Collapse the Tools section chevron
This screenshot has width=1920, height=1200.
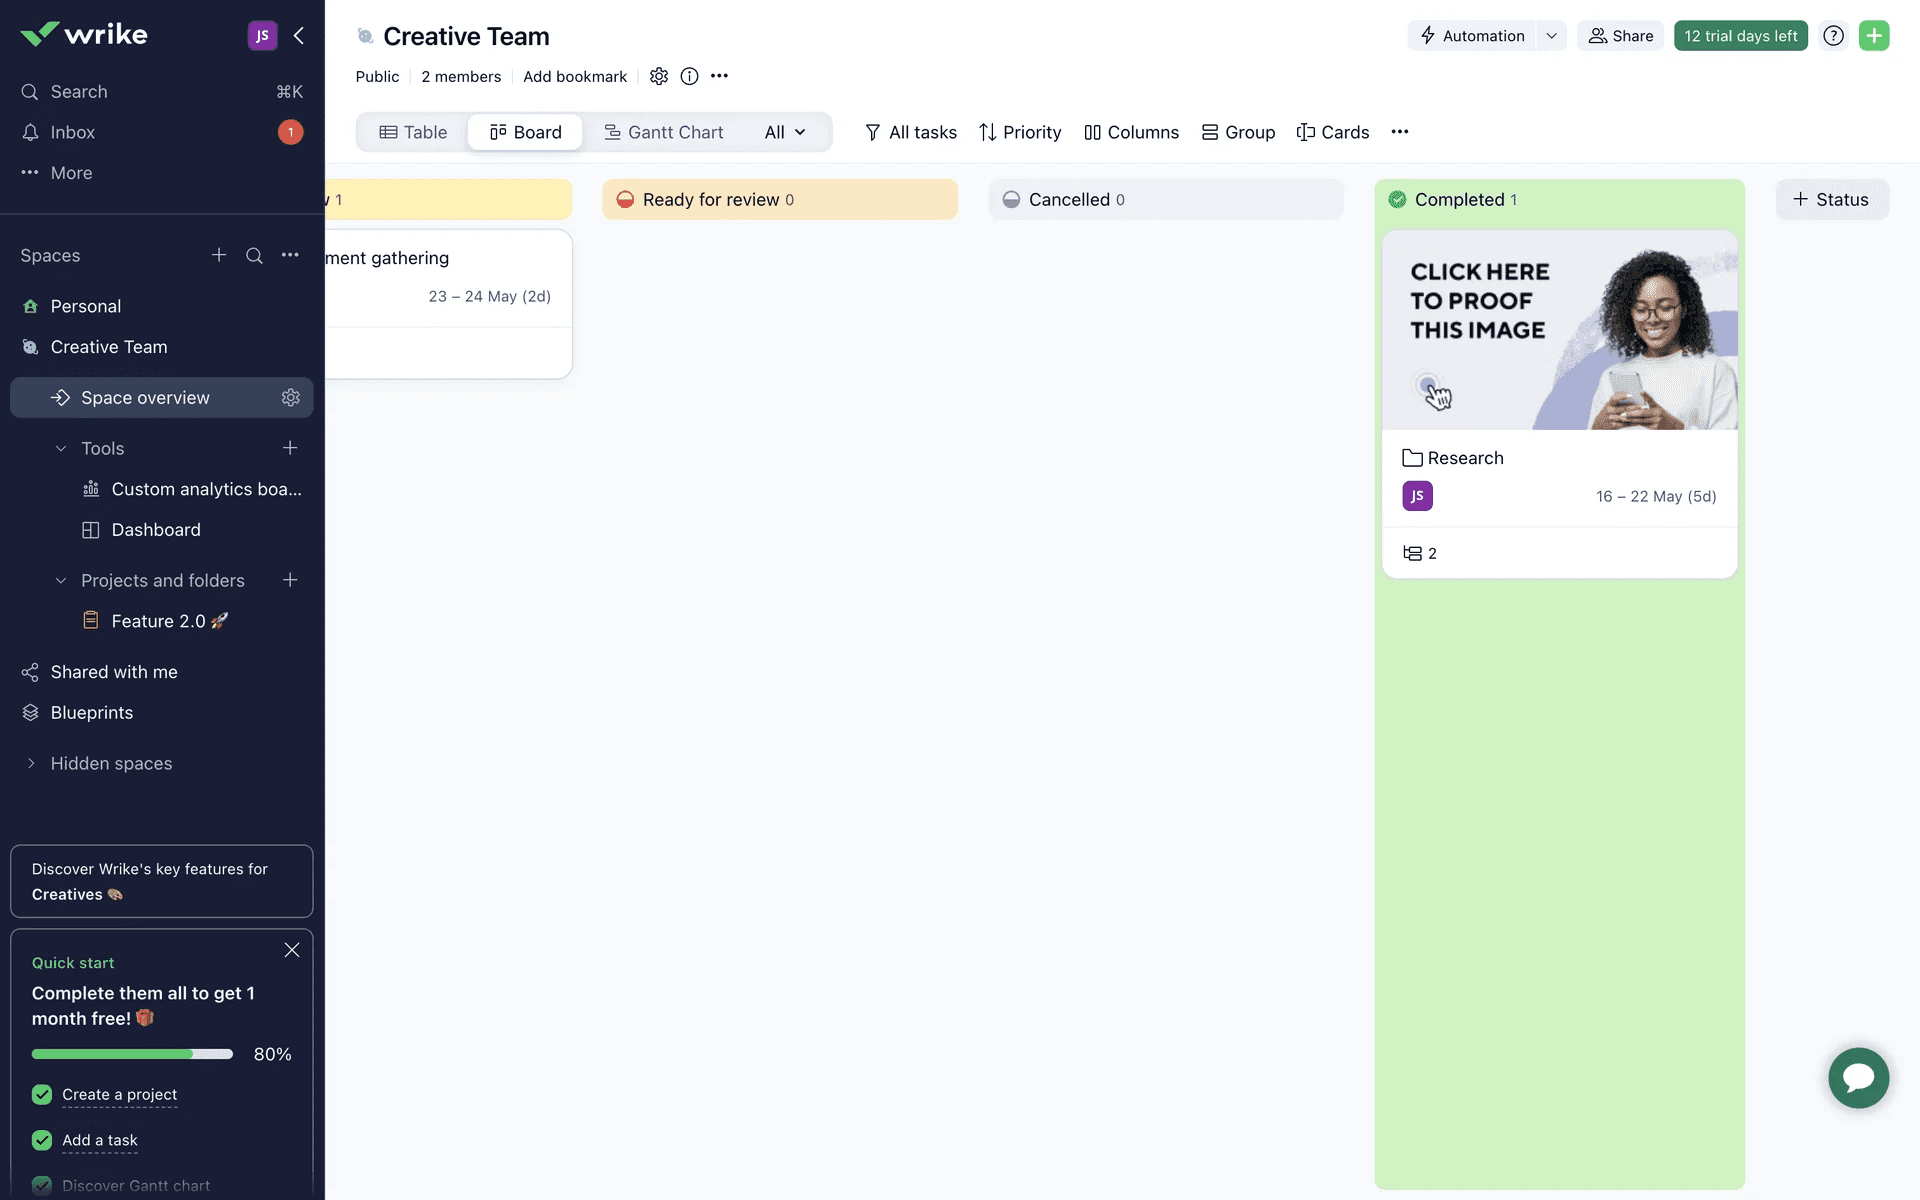point(61,449)
